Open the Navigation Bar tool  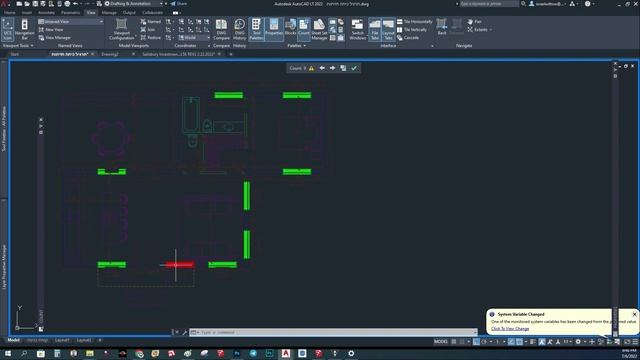click(24, 29)
